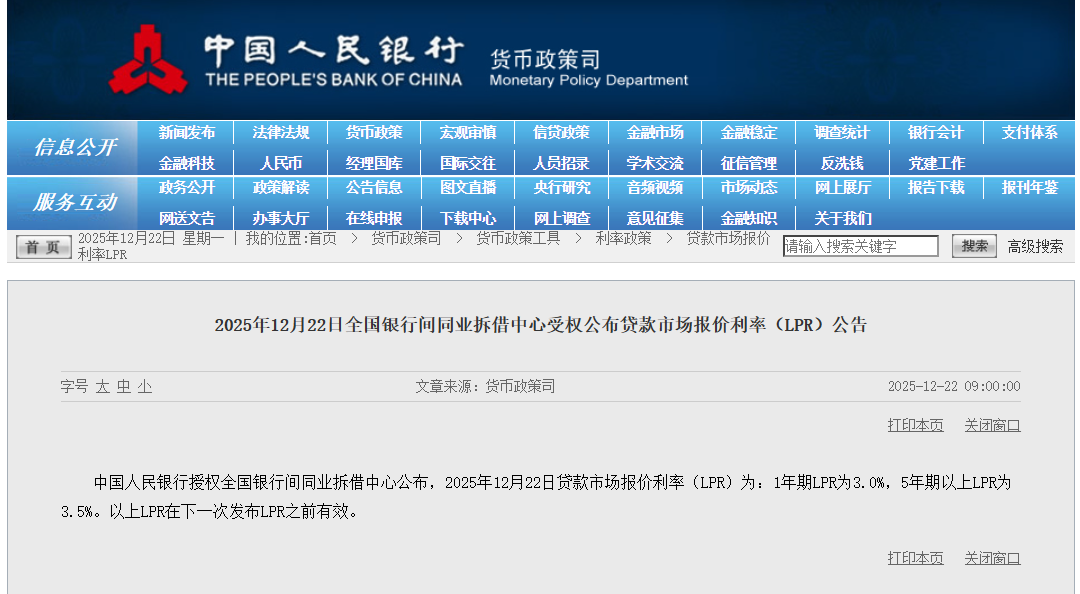This screenshot has width=1080, height=594.
Task: Click the upper 打印本页 link
Action: click(915, 425)
